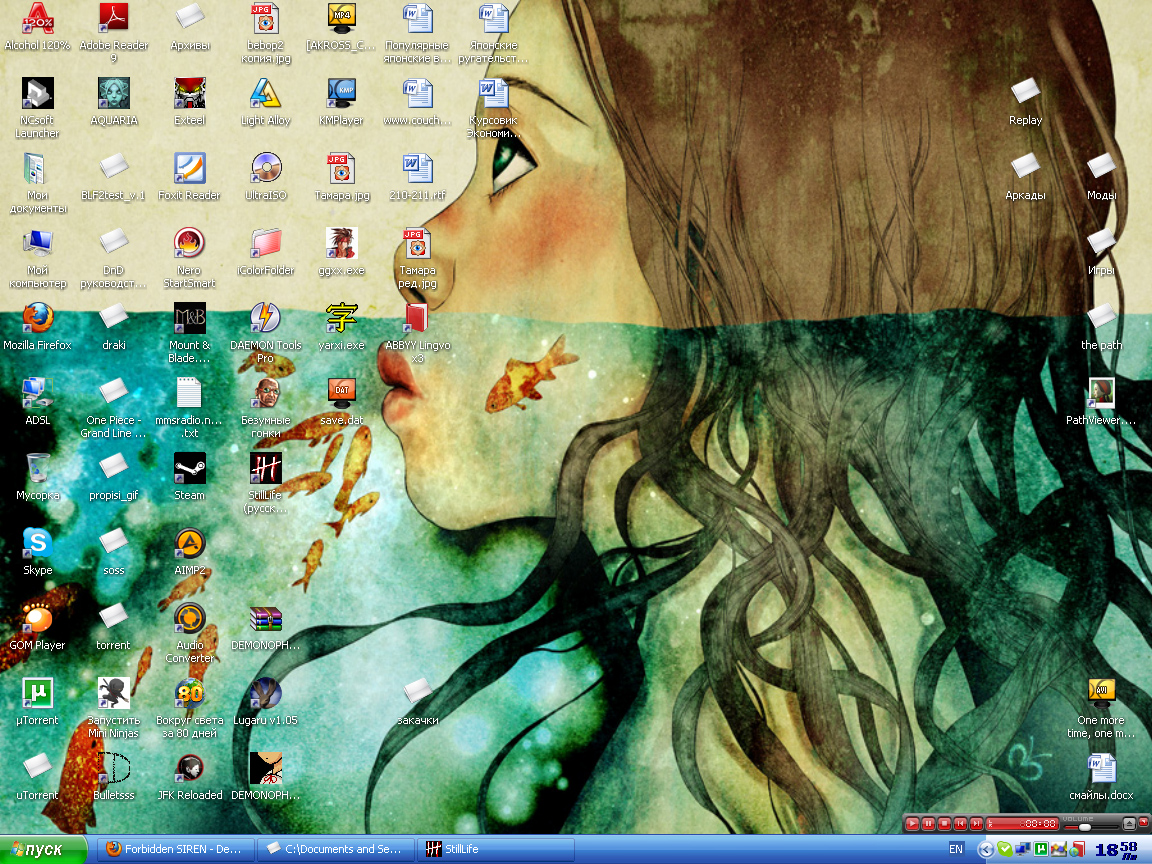1152x864 pixels.
Task: Open the Мусорка recycle bin
Action: point(37,477)
